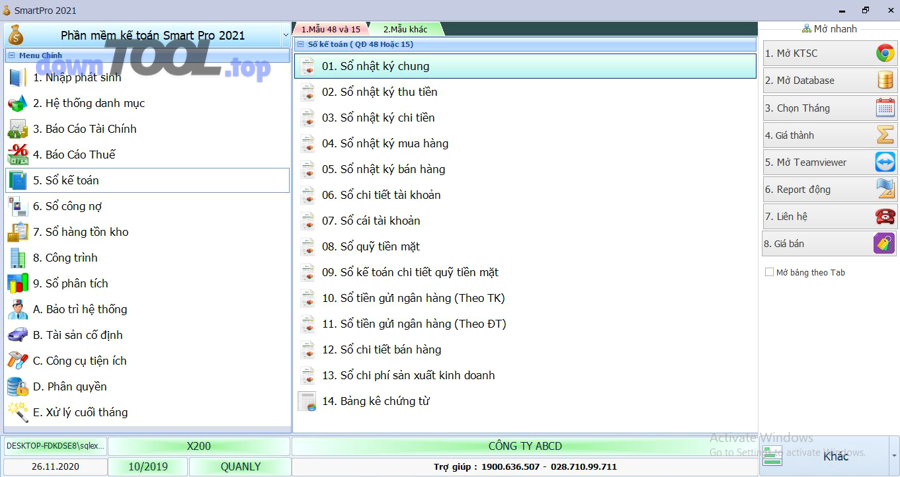Open 08. Sổ quỹ tiền mặt

pos(525,247)
